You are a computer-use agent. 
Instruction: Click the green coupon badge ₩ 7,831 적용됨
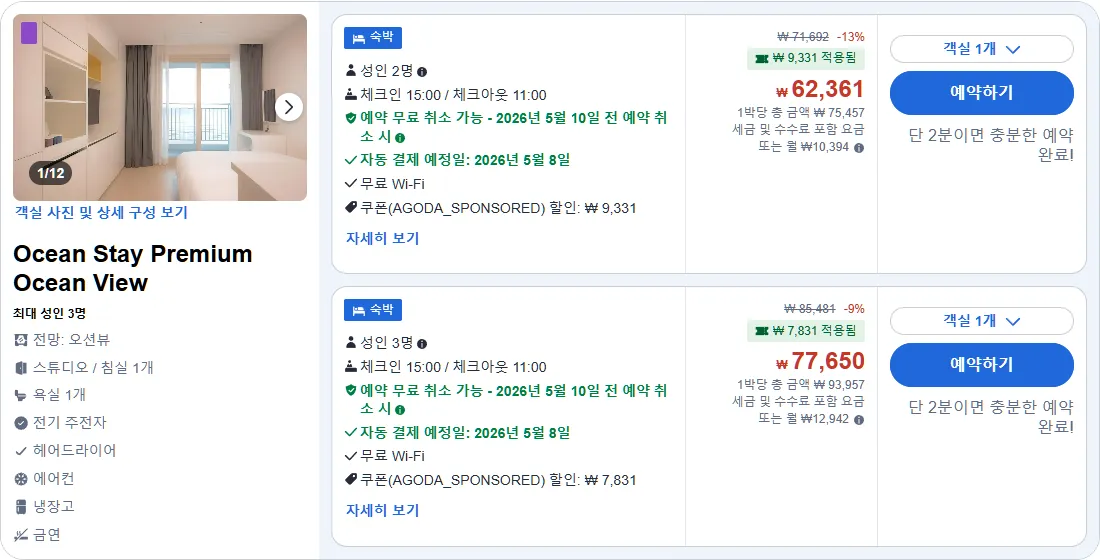pos(805,331)
